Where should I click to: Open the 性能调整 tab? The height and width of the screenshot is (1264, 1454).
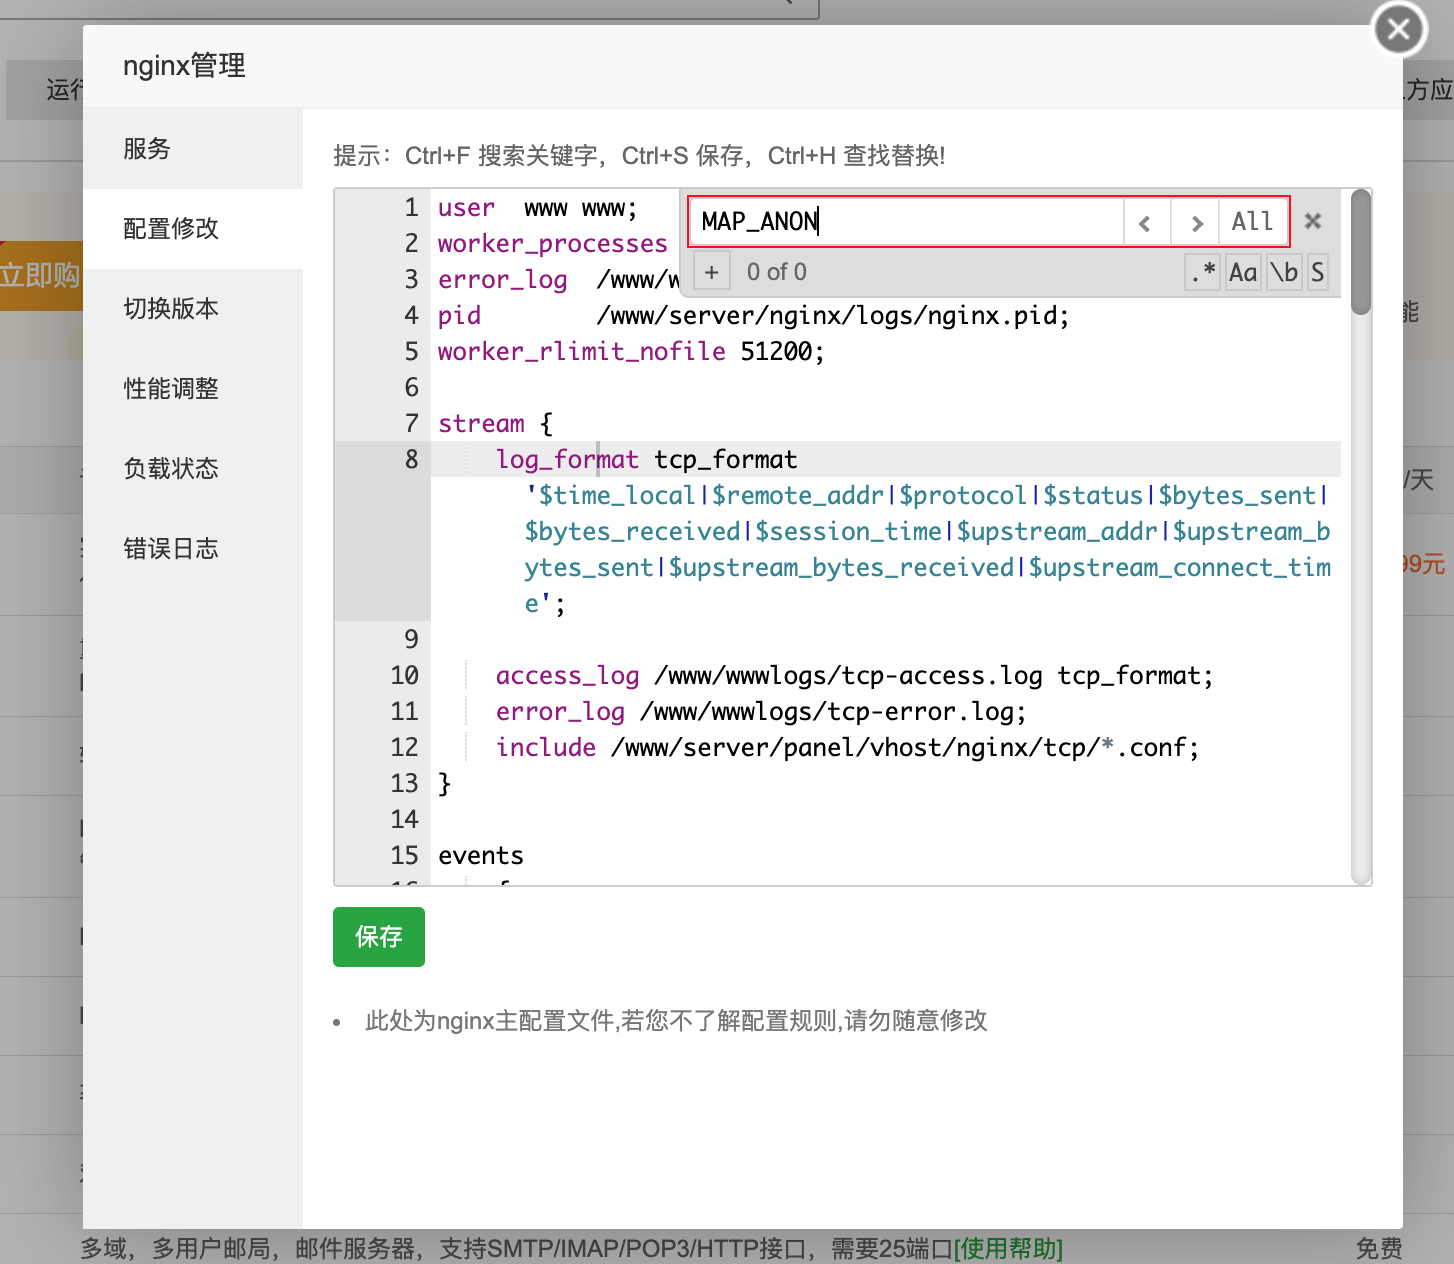[x=193, y=389]
